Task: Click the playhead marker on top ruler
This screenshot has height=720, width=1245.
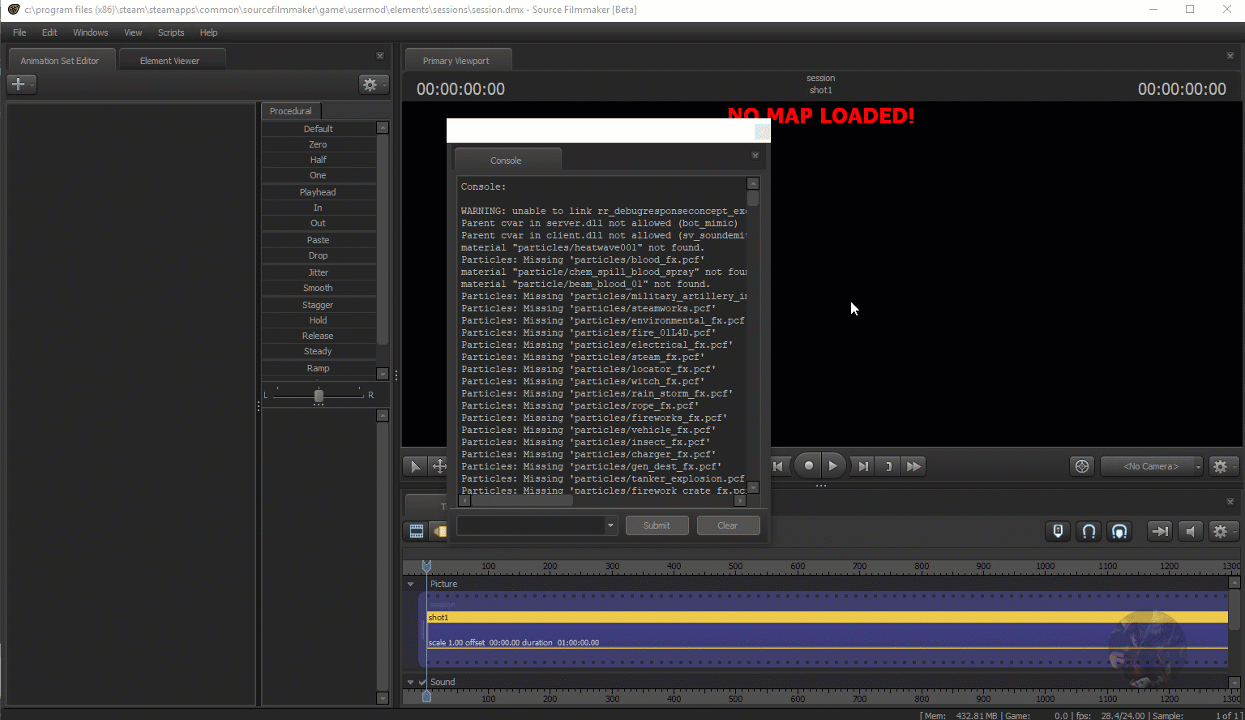Action: (427, 567)
